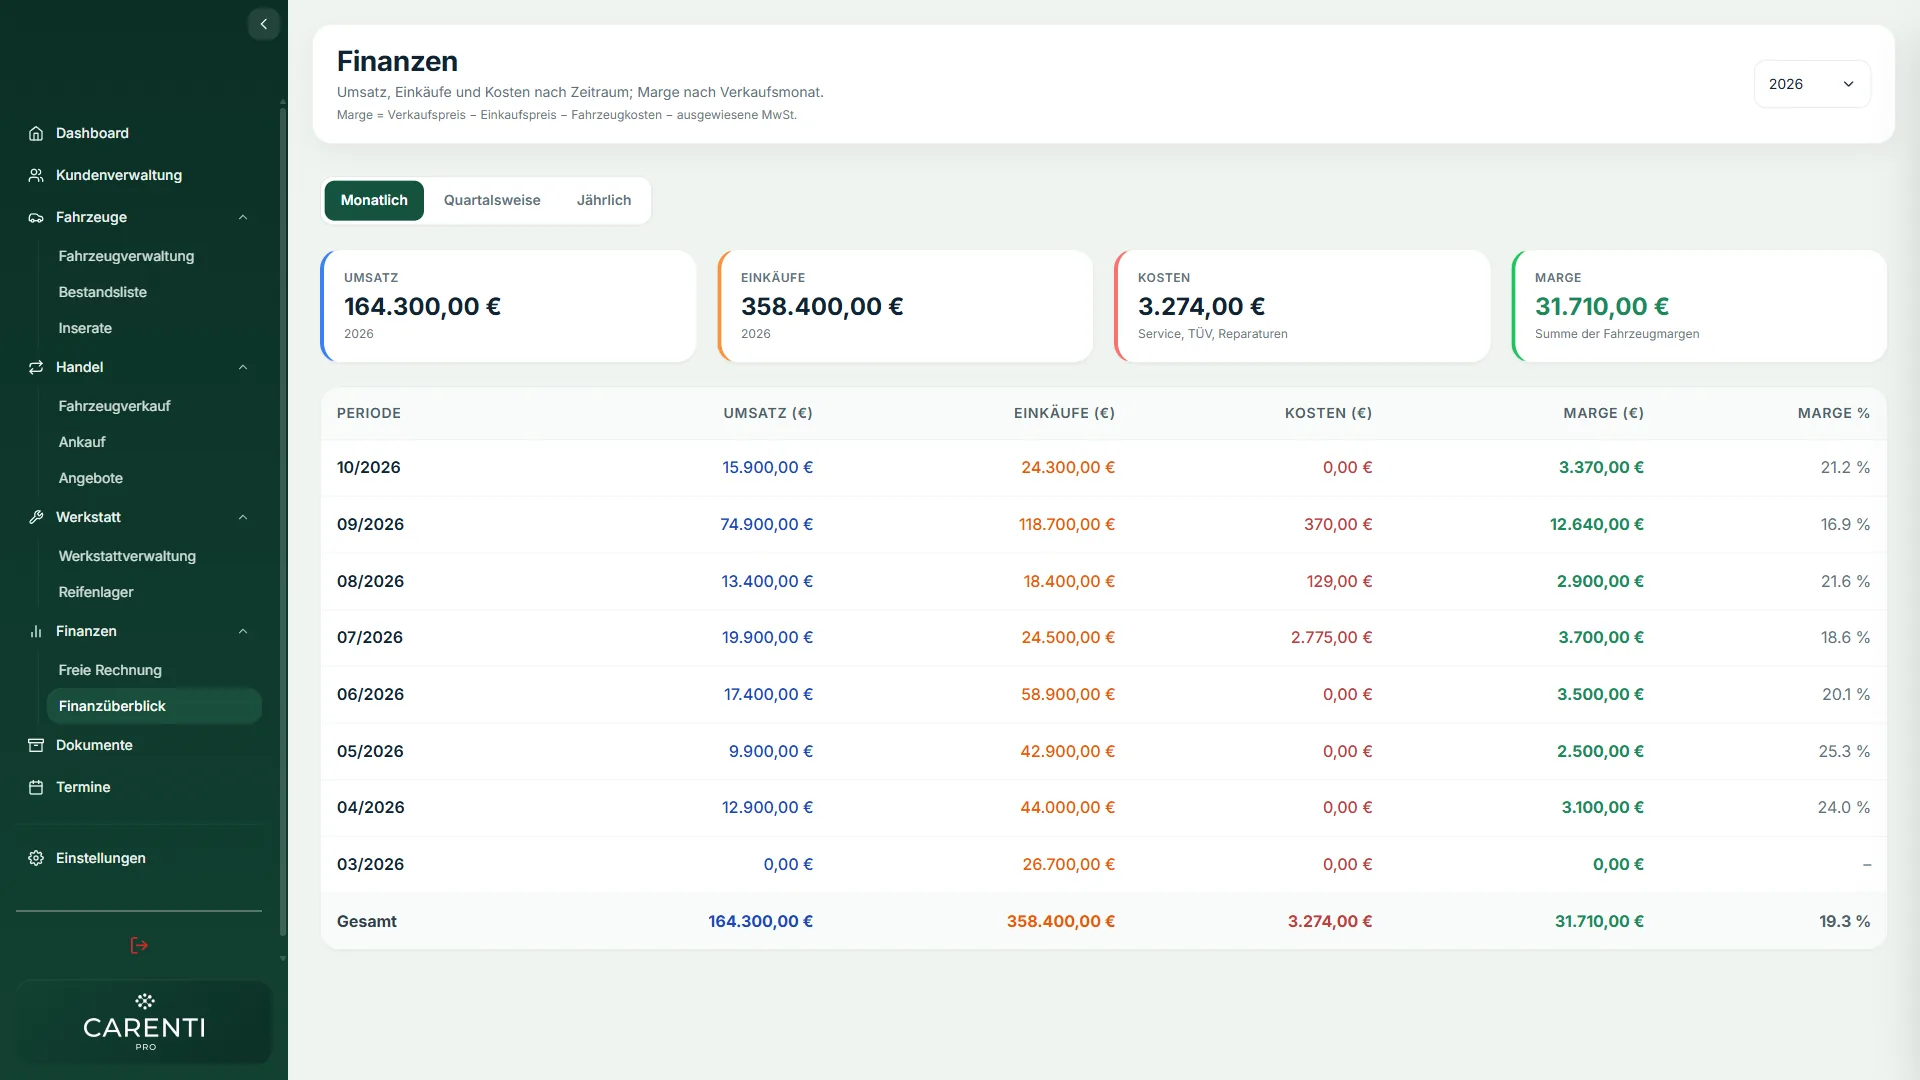This screenshot has height=1080, width=1920.
Task: Click the Werkstatt wrench icon
Action: [x=36, y=517]
